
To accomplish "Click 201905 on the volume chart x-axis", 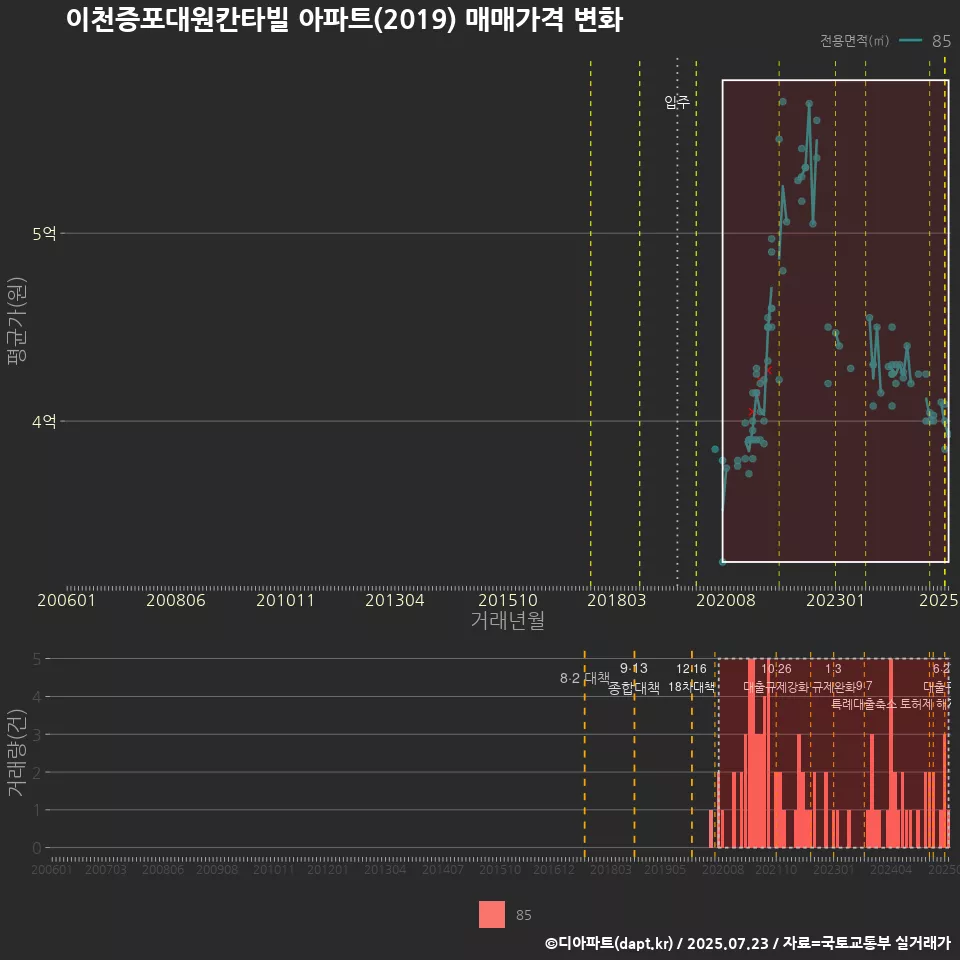I will 665,869.
